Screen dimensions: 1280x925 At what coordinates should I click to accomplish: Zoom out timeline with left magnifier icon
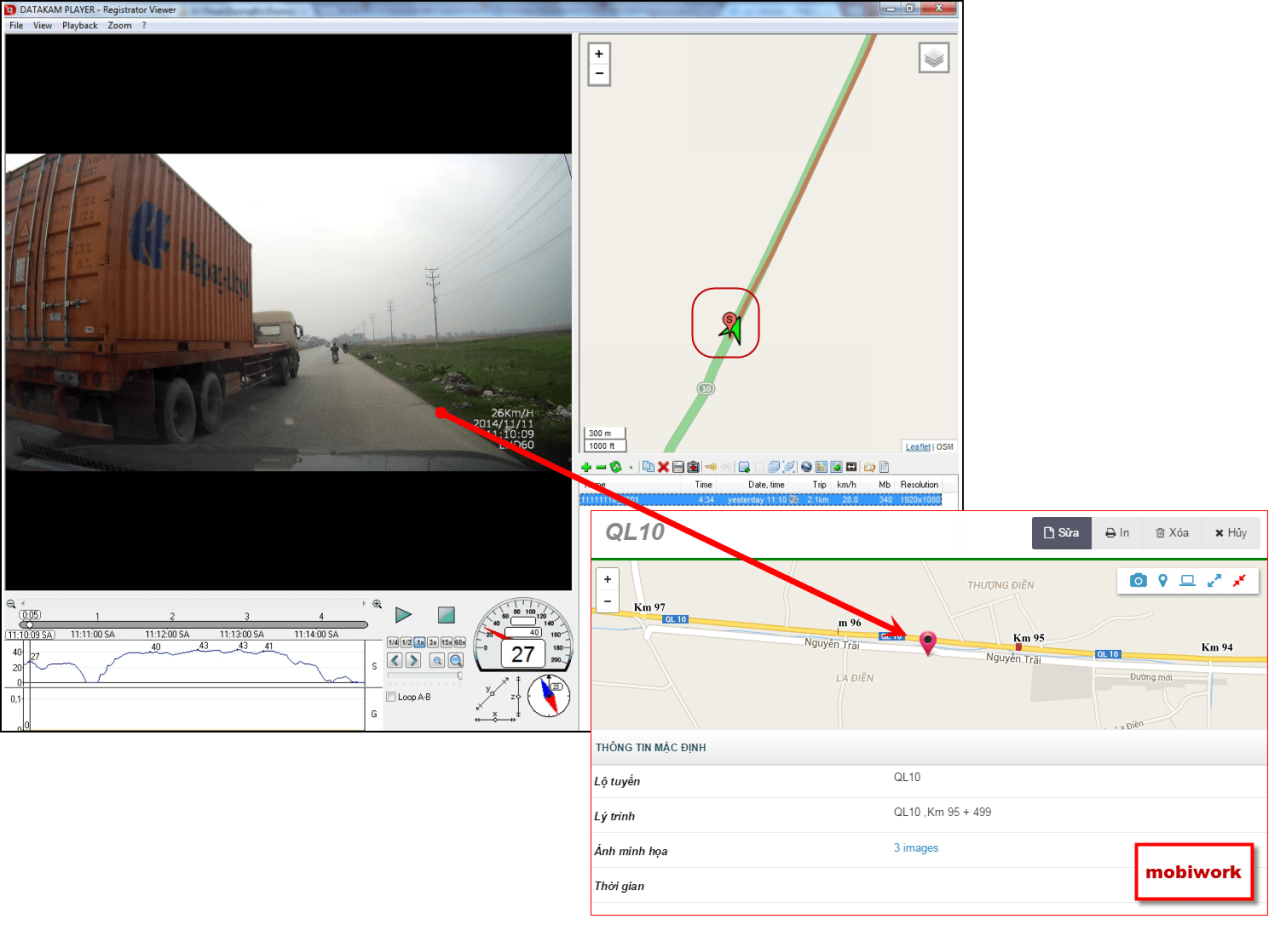(11, 604)
